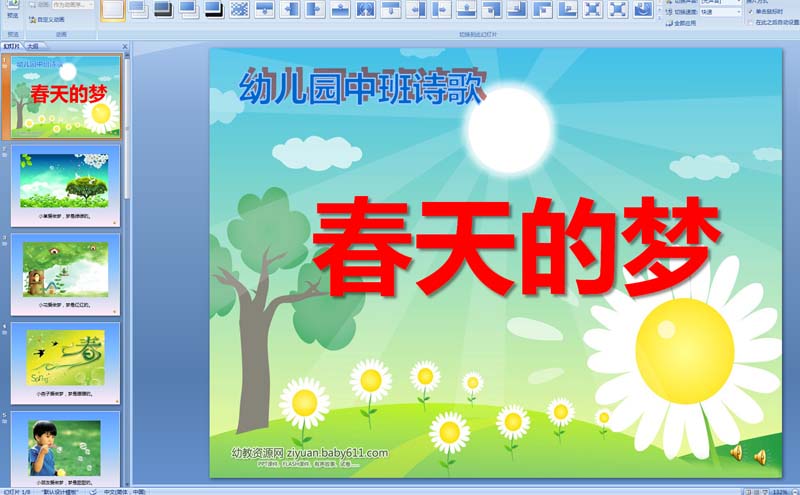
Task: Switch to Slide Sorter view in status bar
Action: (x=757, y=492)
